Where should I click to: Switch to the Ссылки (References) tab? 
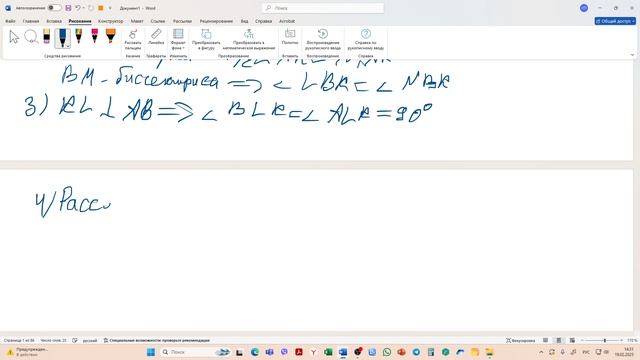158,21
